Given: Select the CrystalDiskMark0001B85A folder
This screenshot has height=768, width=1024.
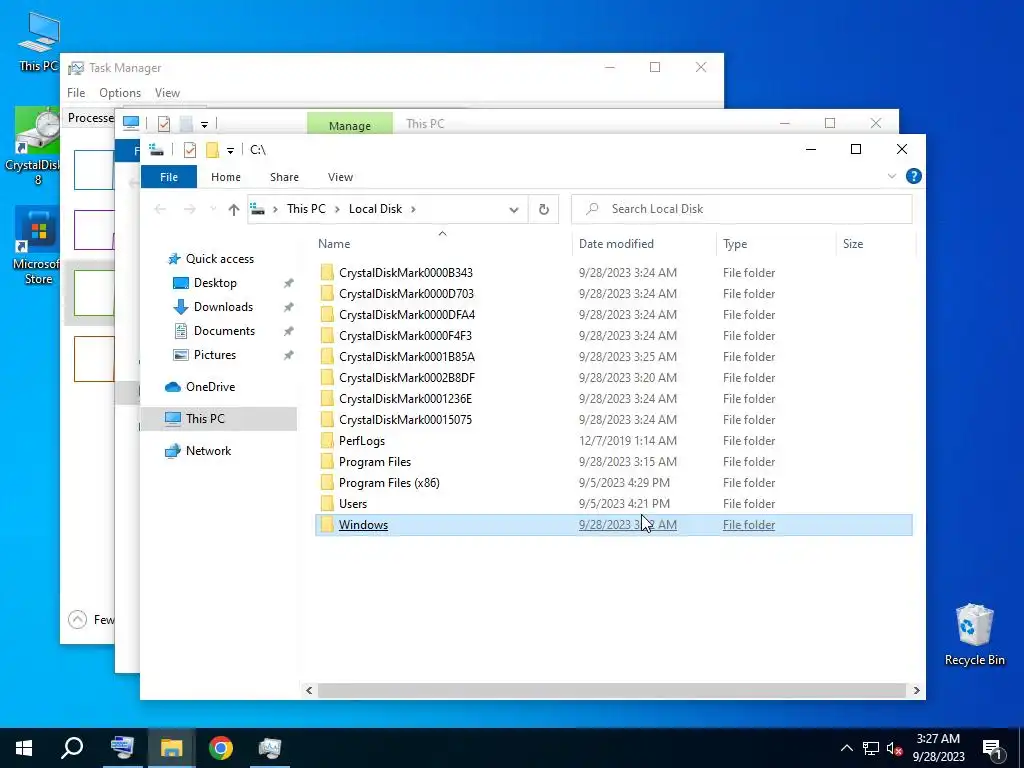Looking at the screenshot, I should [x=407, y=357].
